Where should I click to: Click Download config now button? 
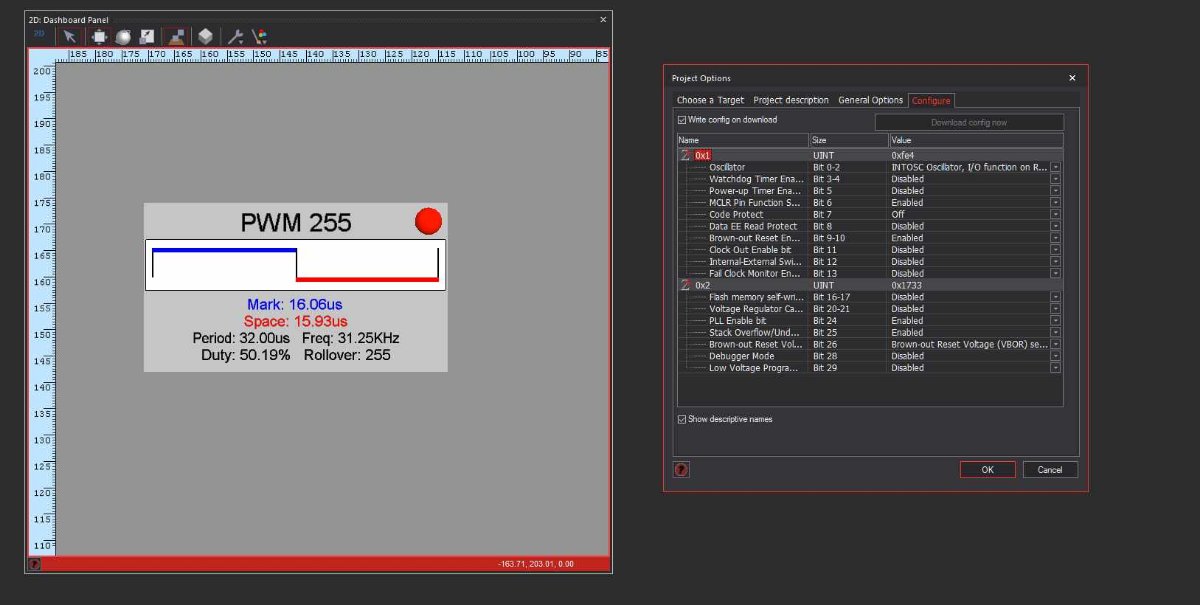coord(969,123)
